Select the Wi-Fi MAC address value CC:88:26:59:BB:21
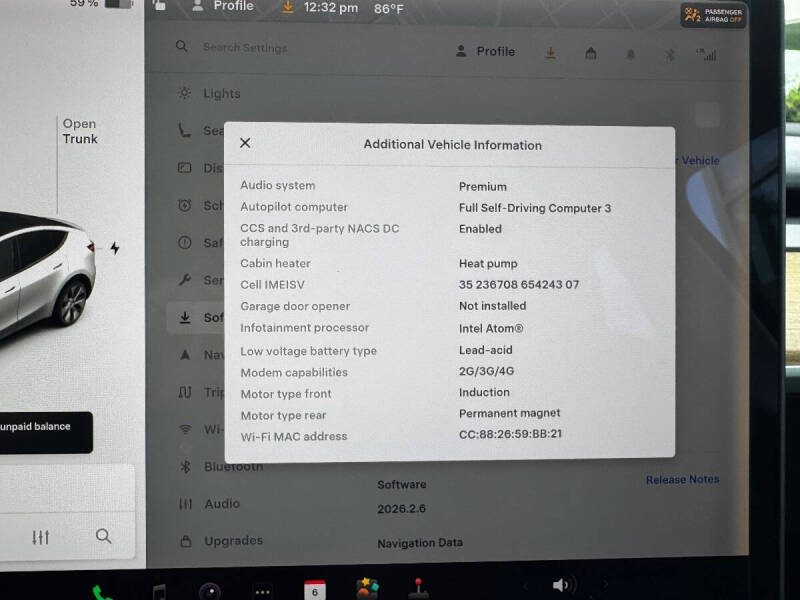Screen dimensions: 800x600 (510, 434)
